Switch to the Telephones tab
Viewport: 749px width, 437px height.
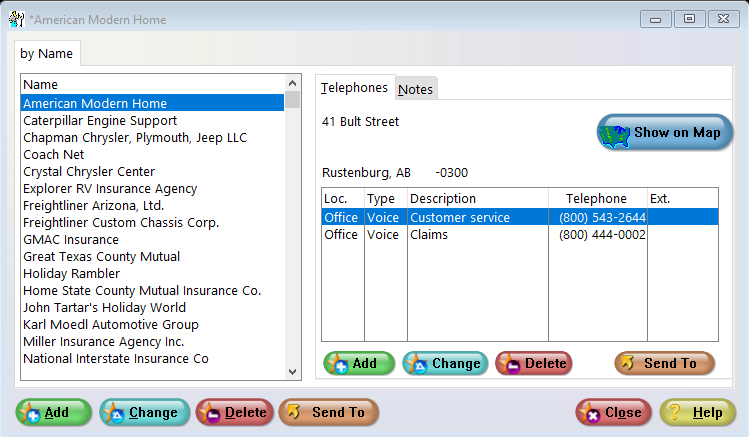pyautogui.click(x=354, y=88)
